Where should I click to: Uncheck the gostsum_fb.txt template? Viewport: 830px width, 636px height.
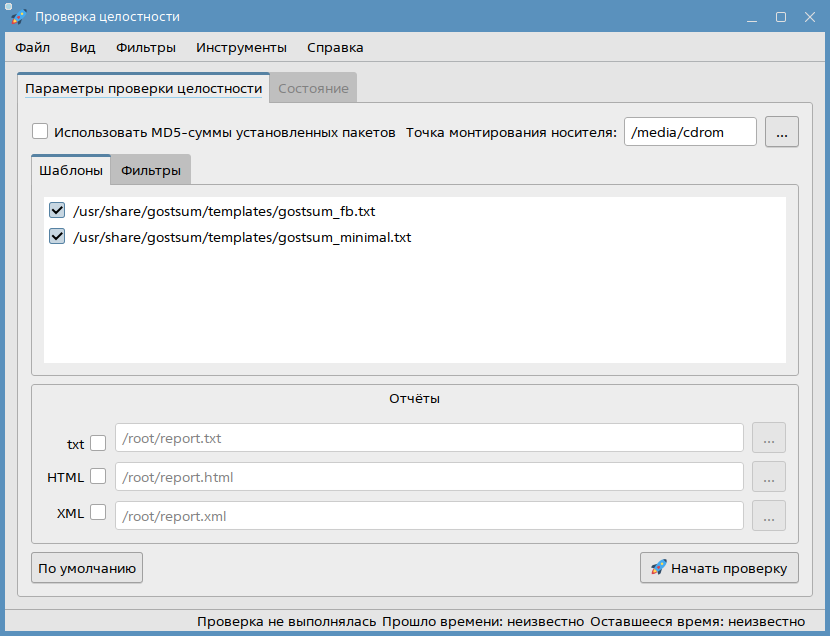[x=57, y=211]
